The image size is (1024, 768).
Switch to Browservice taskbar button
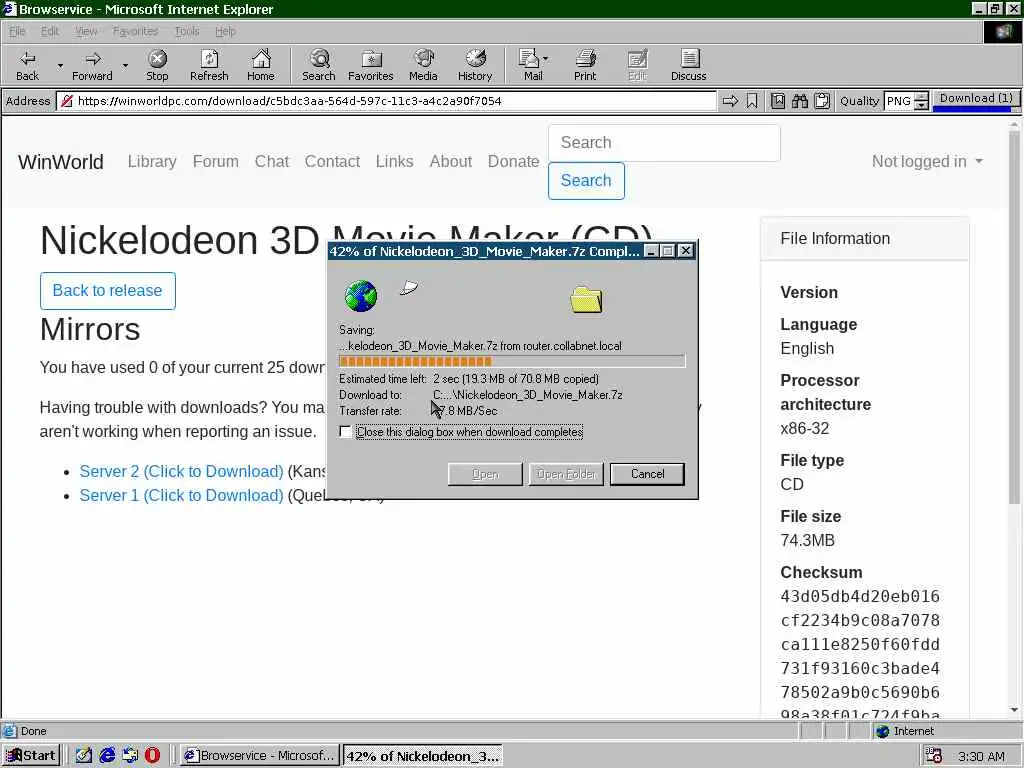coord(260,756)
